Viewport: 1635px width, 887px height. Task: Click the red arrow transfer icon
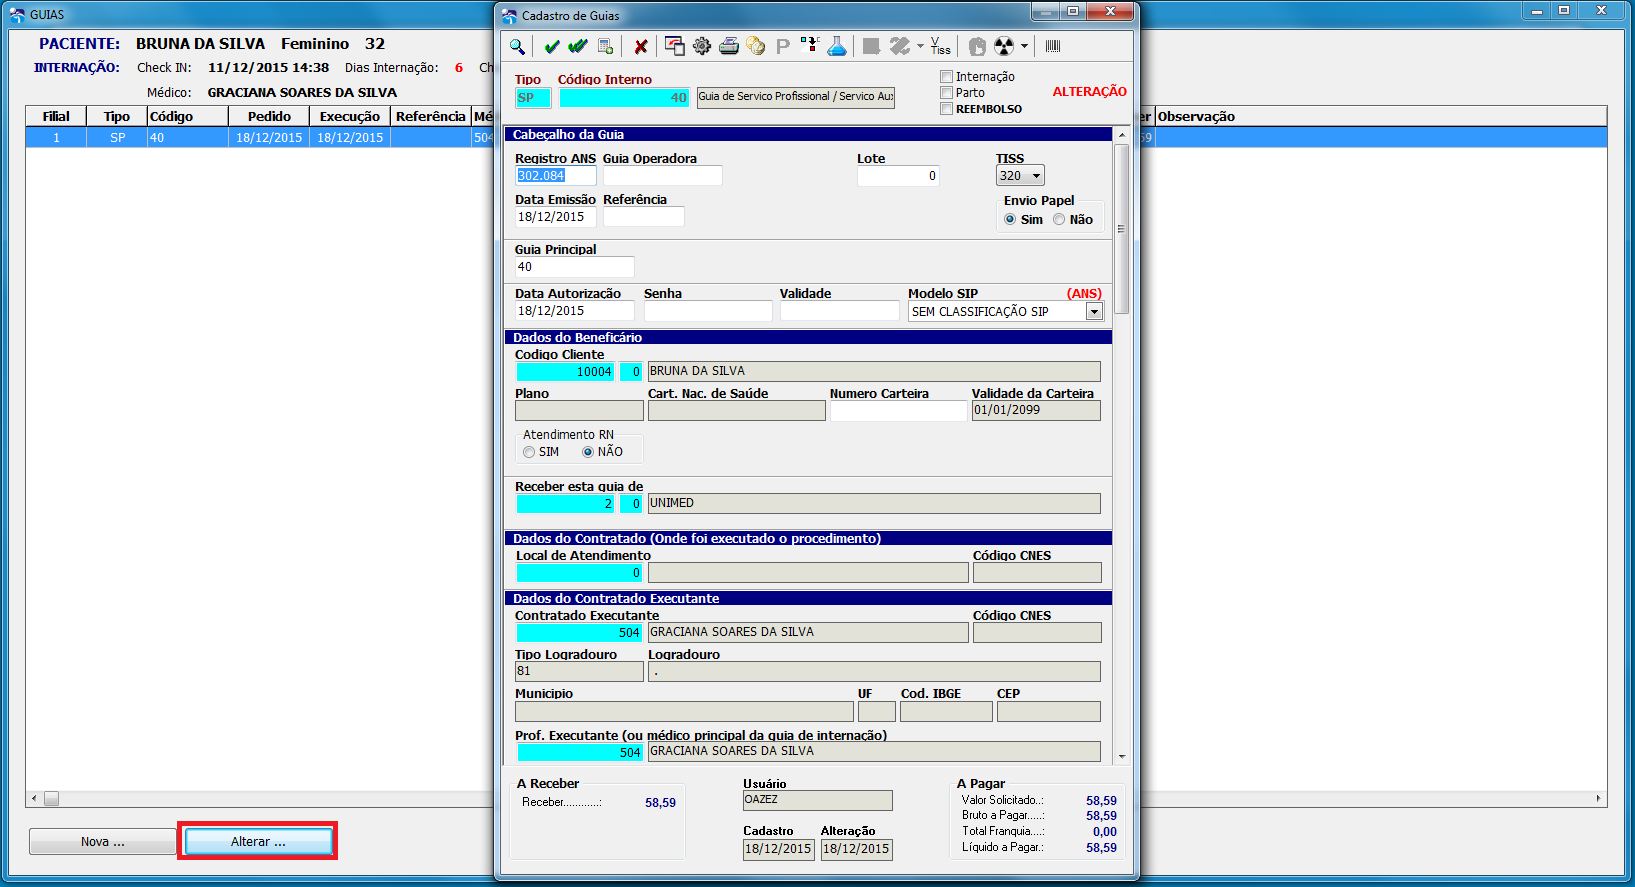[x=810, y=45]
